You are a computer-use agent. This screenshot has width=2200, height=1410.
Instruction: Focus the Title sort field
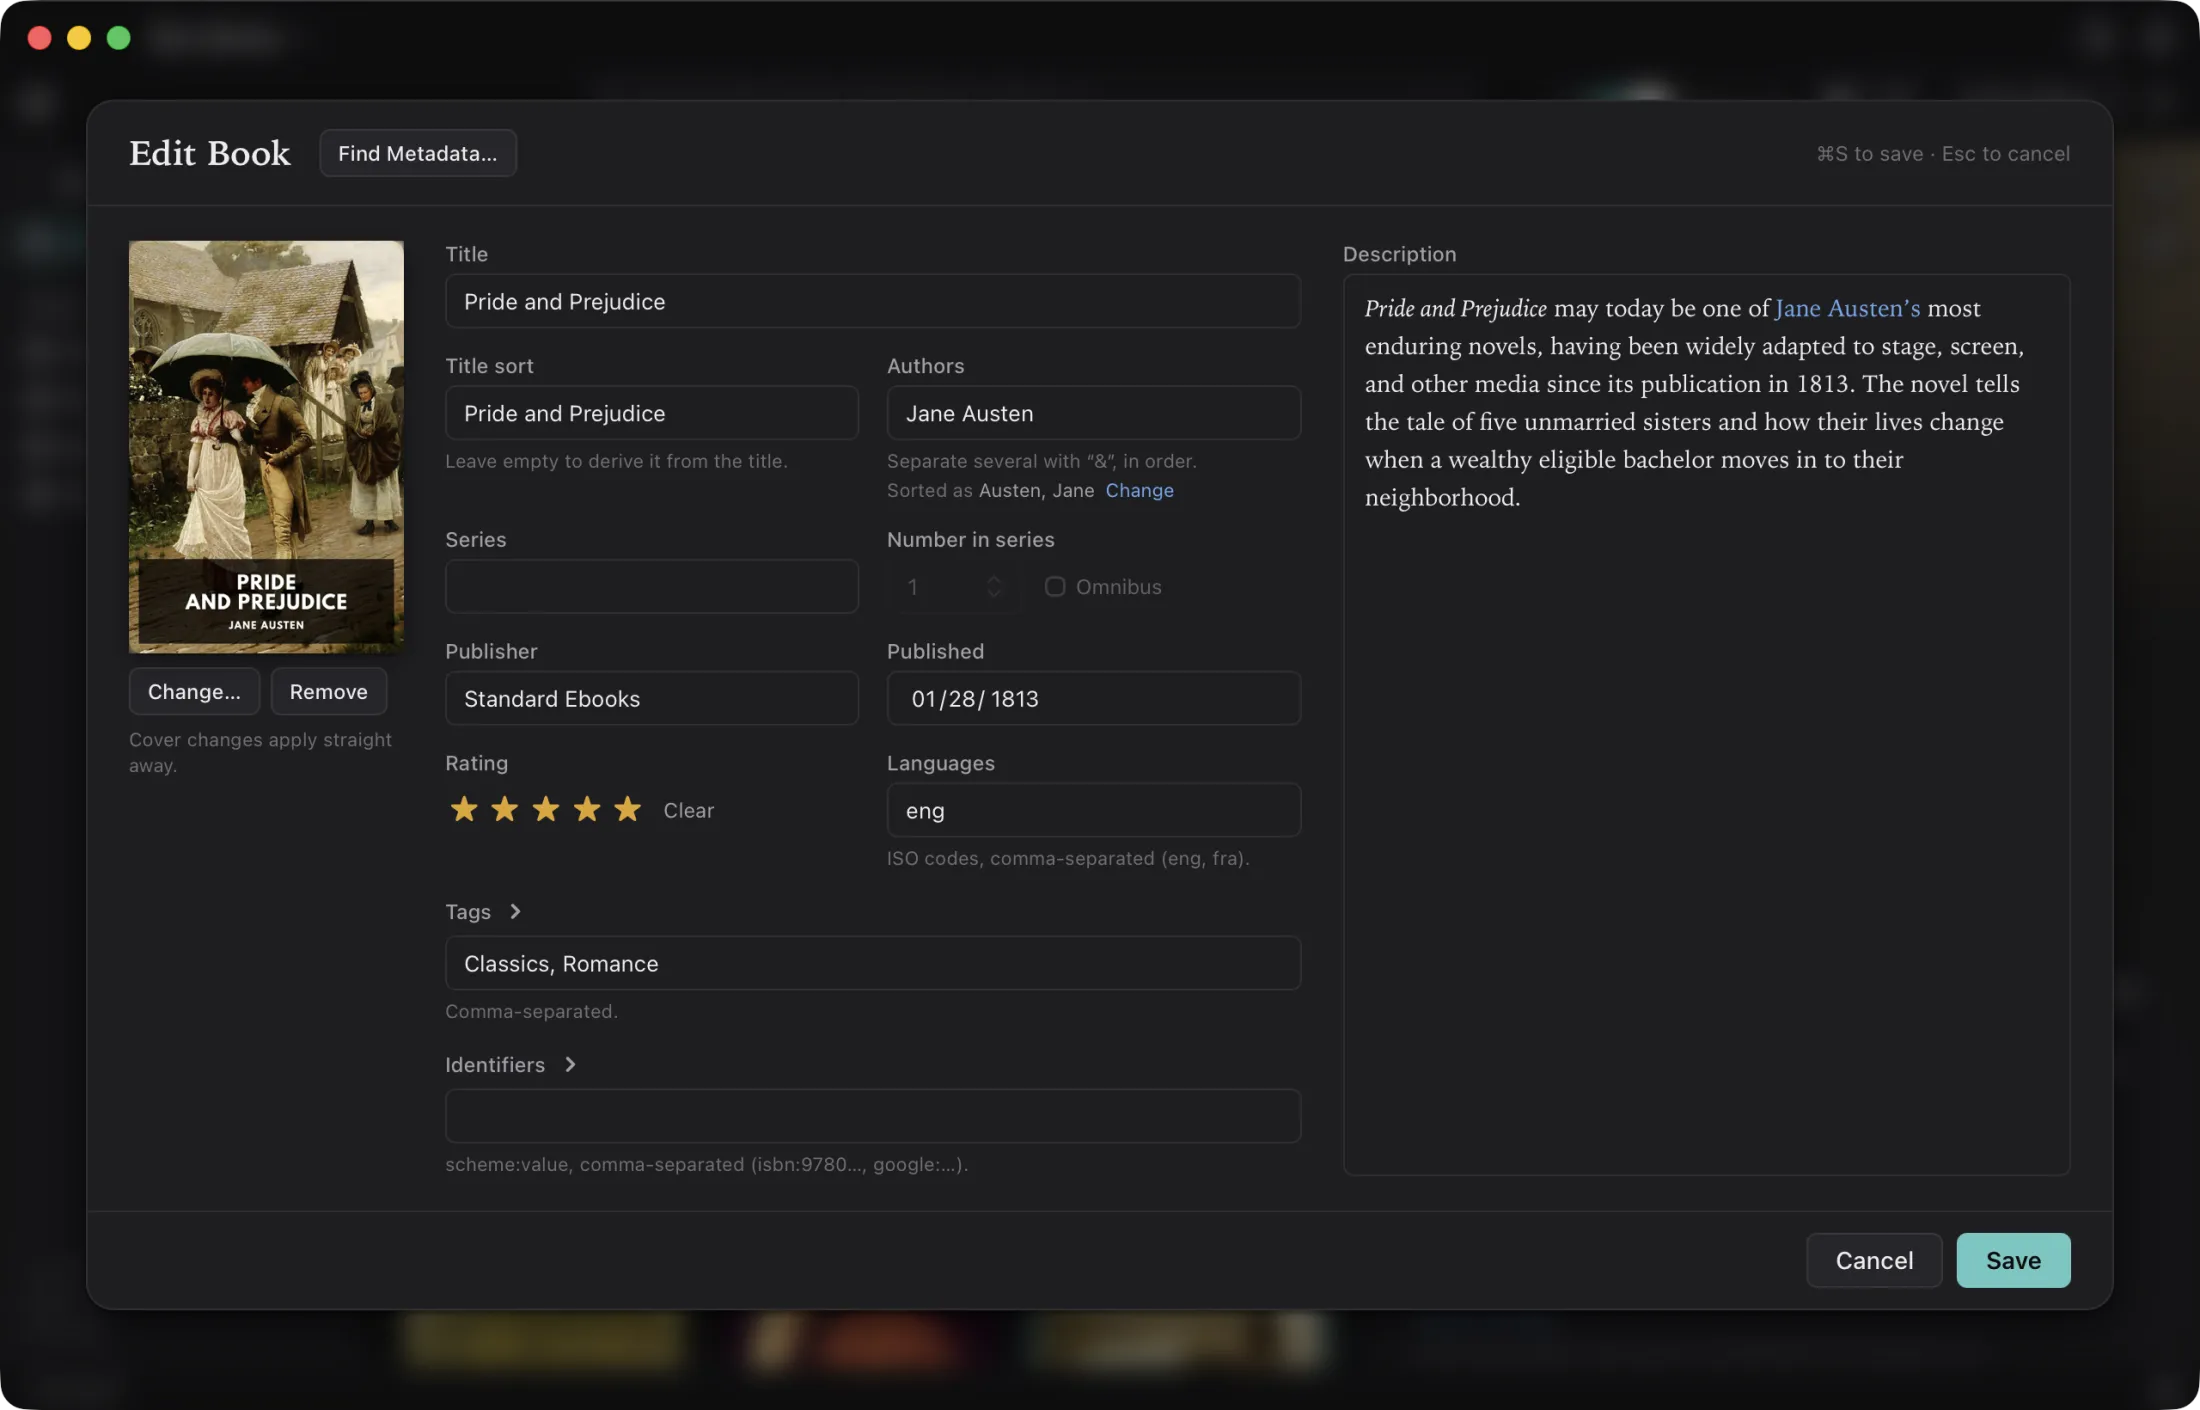tap(651, 413)
